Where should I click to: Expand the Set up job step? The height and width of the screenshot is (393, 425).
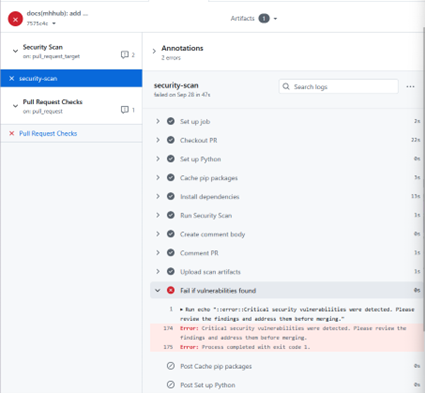point(158,121)
